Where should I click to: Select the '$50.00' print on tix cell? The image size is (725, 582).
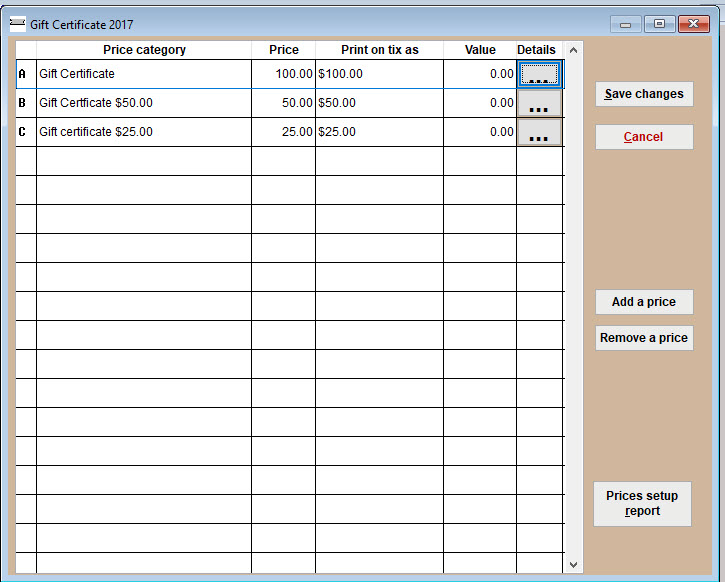point(379,103)
